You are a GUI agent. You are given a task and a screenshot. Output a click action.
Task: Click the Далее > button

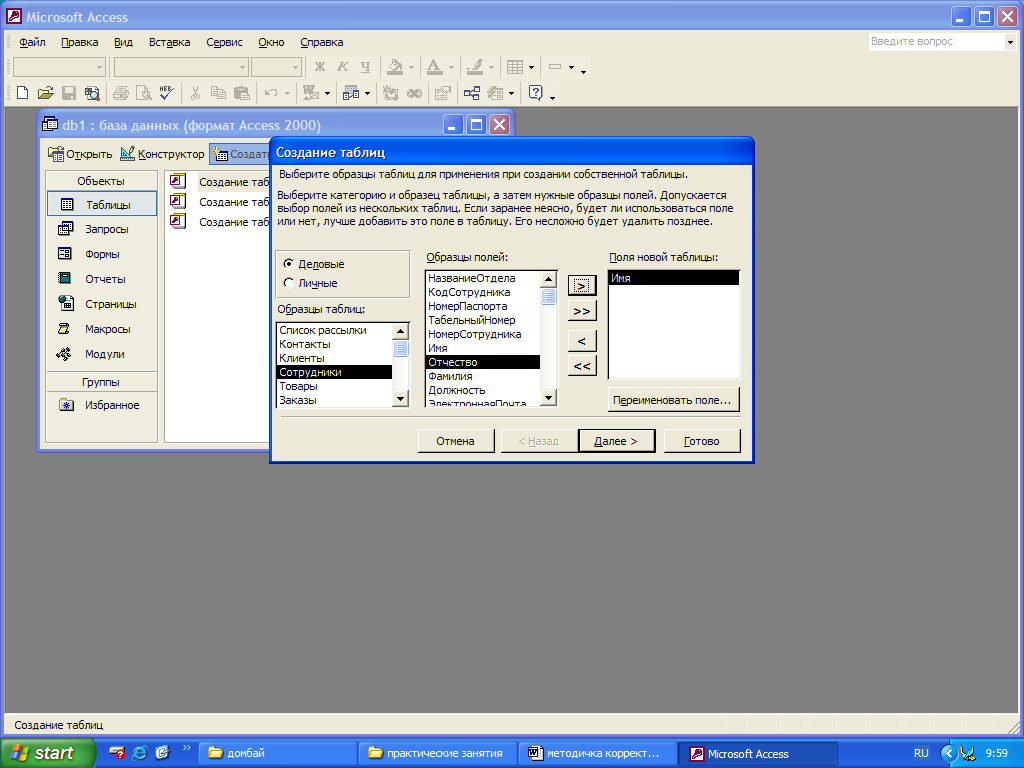(616, 441)
